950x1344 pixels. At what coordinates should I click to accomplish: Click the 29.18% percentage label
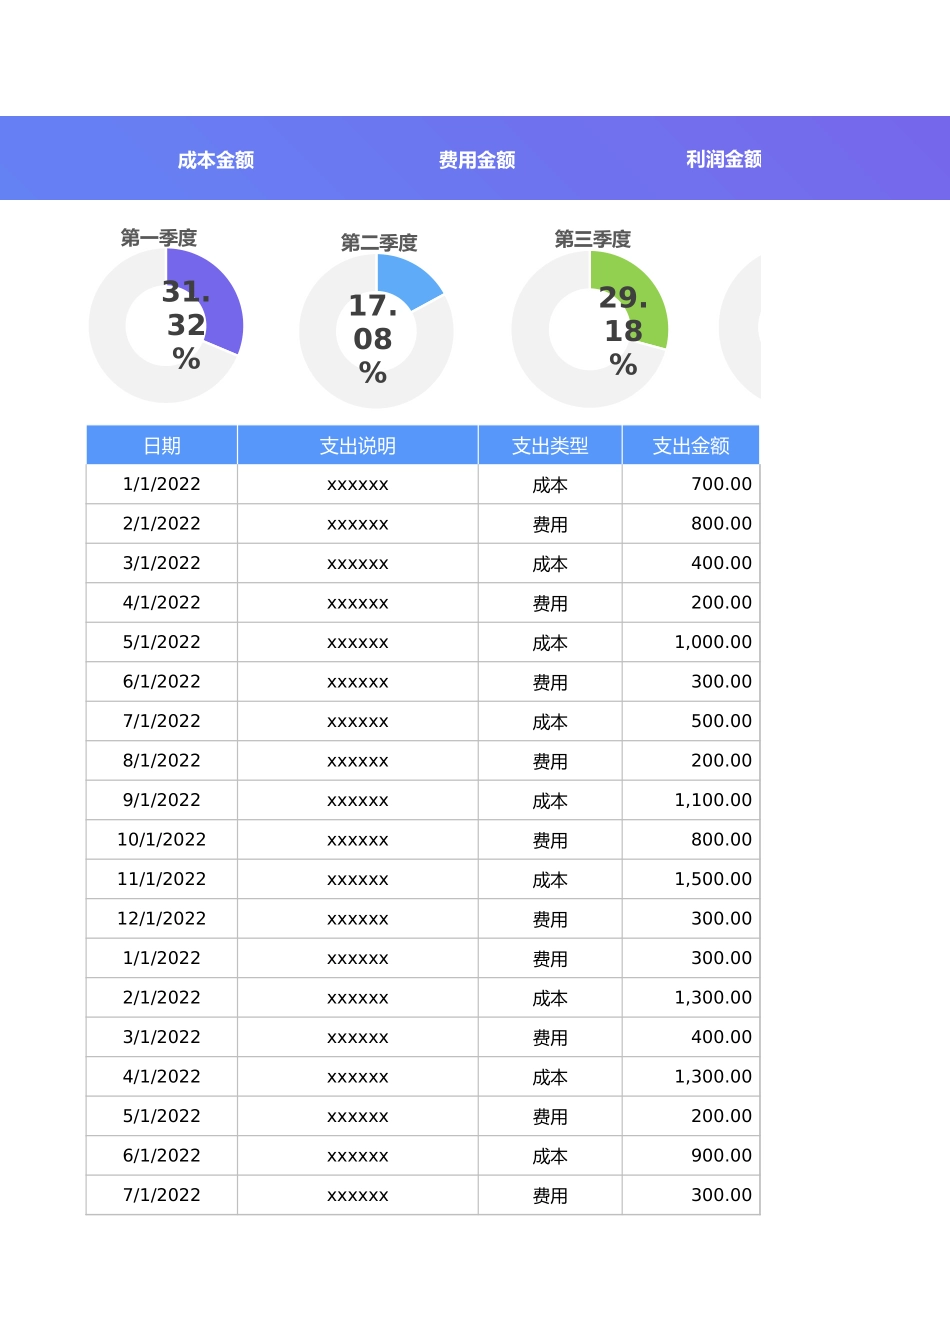click(623, 332)
